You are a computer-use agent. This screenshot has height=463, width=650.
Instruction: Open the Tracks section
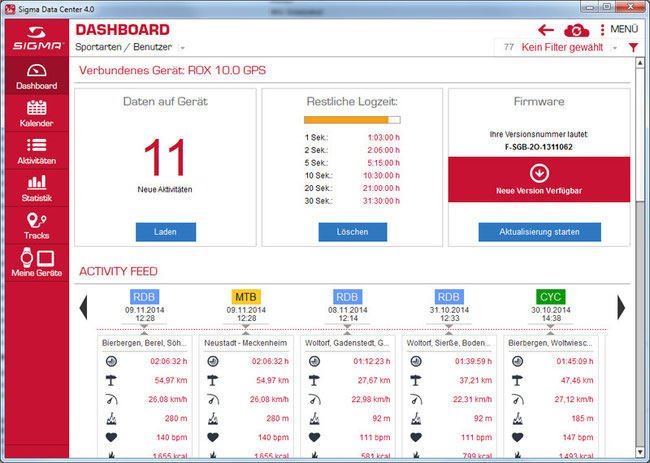[x=36, y=225]
